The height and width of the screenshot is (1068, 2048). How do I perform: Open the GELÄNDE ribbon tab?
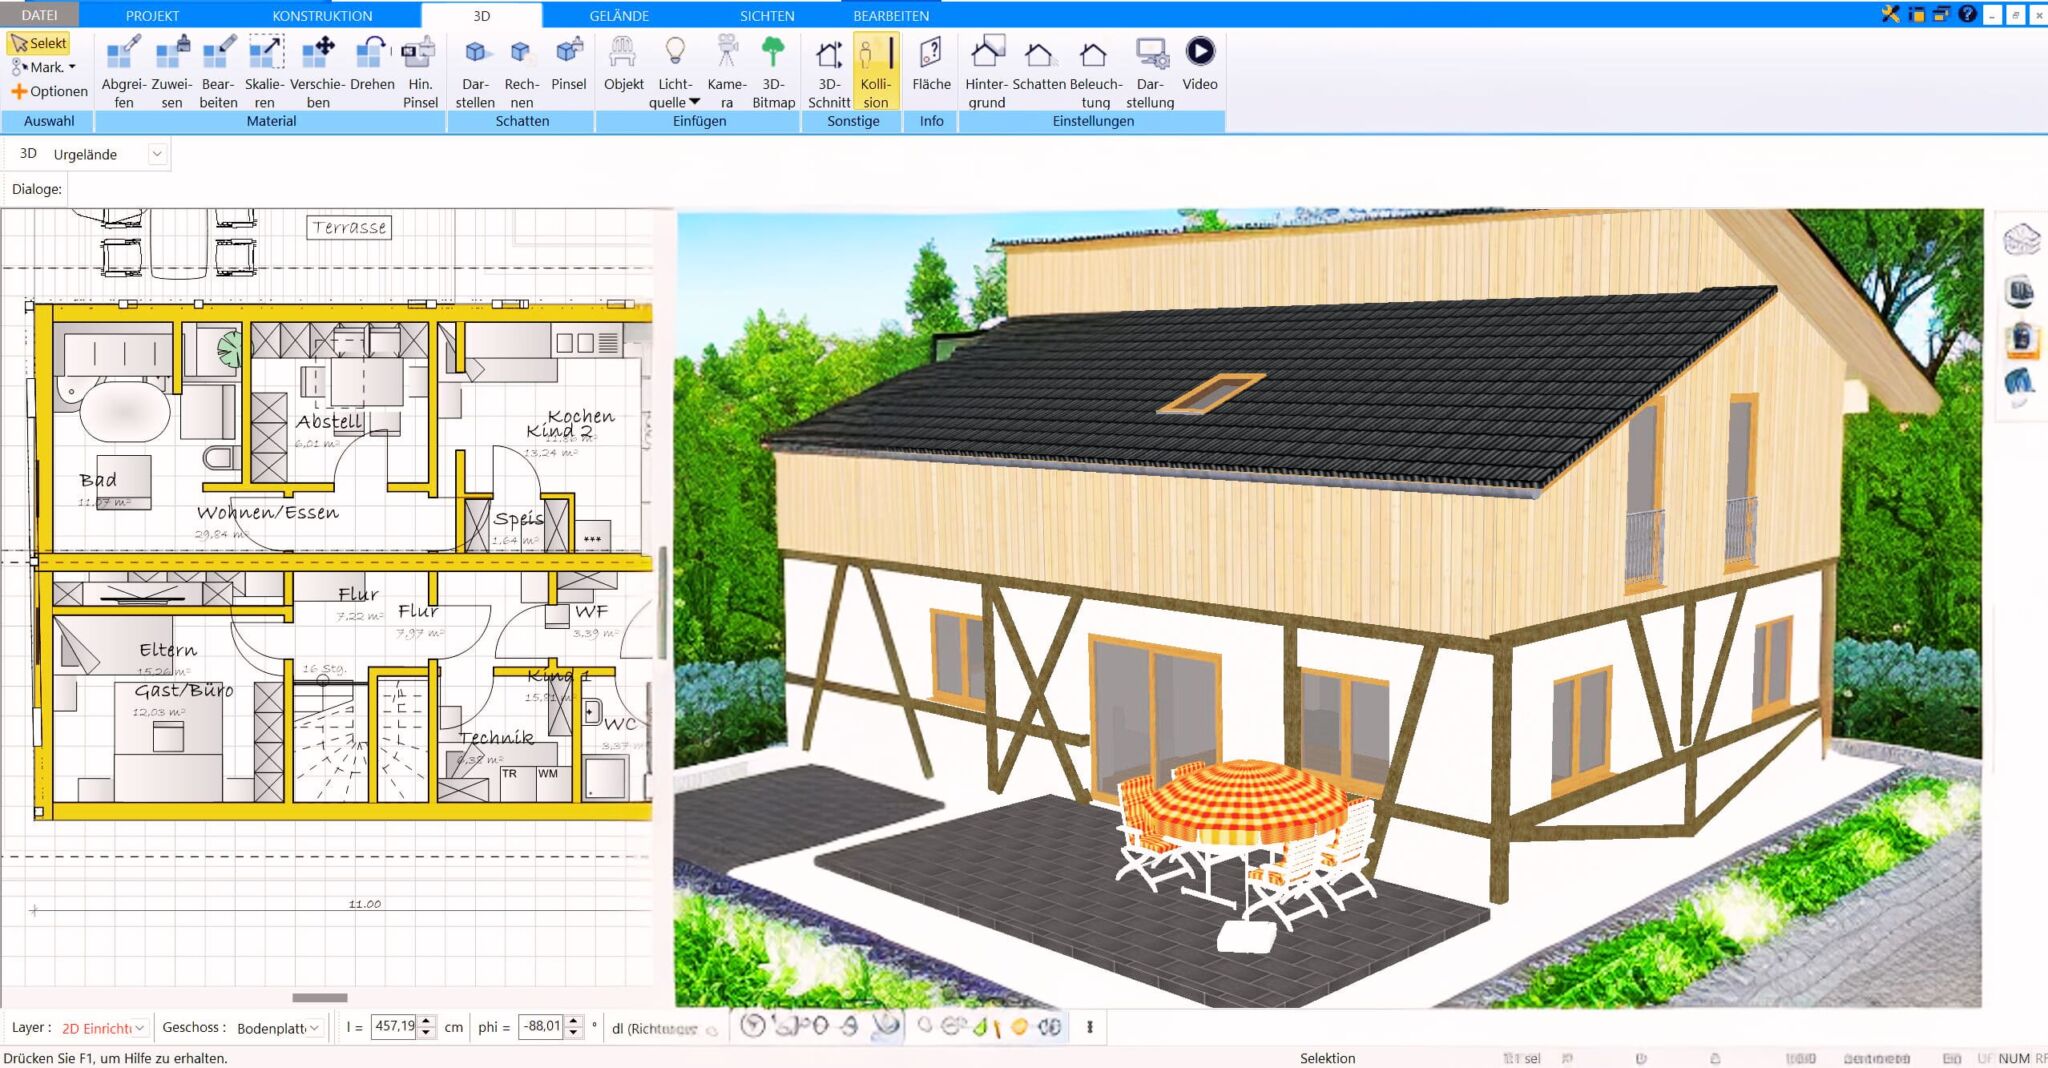[x=619, y=15]
